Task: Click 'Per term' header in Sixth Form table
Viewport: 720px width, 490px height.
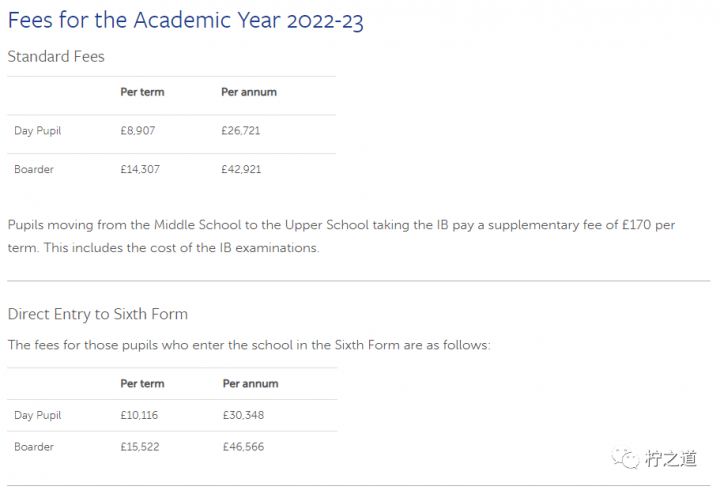Action: pos(142,383)
